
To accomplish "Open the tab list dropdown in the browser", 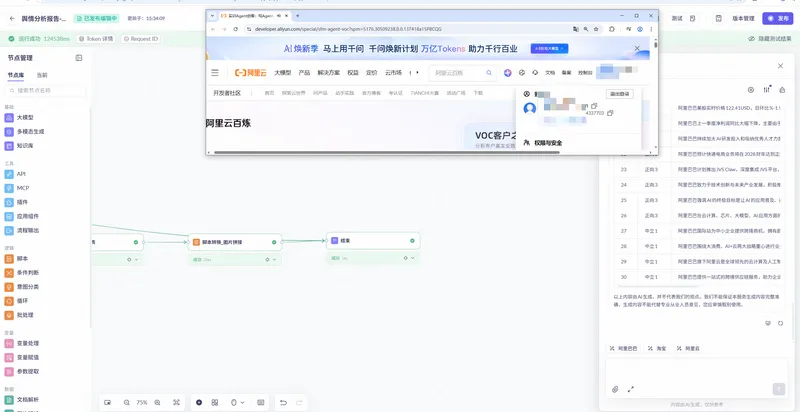I will (213, 16).
